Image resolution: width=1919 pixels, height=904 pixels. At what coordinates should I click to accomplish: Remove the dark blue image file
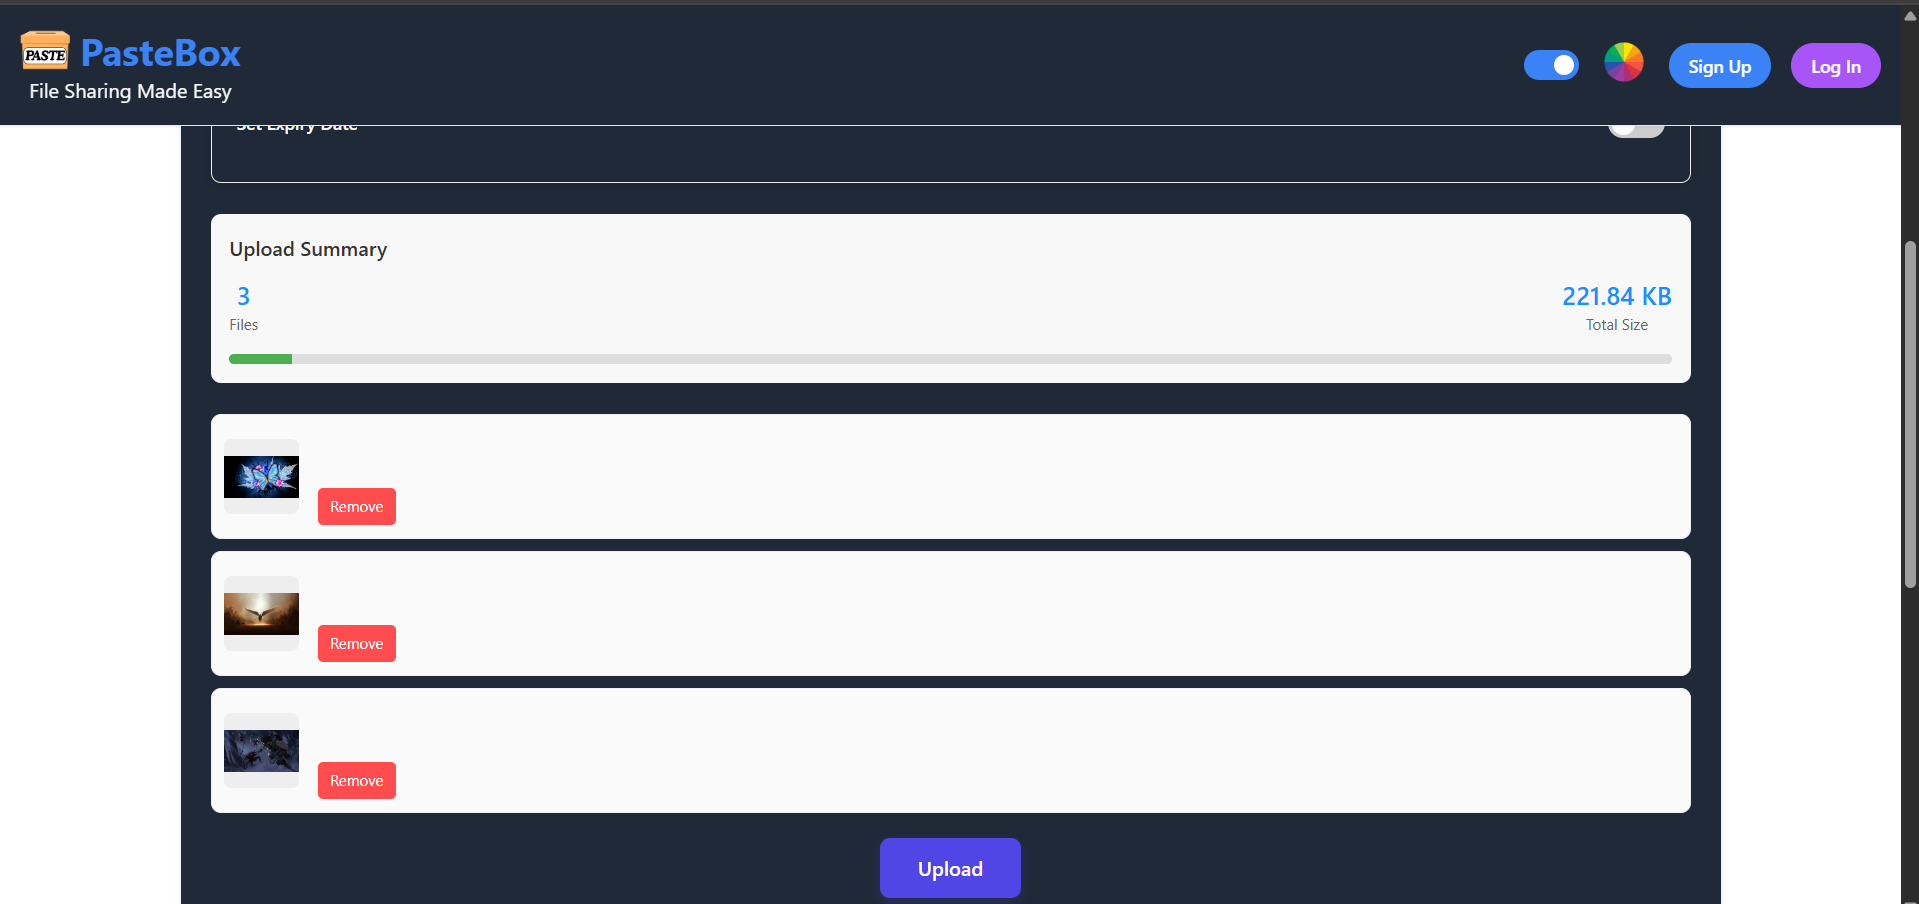click(x=356, y=780)
